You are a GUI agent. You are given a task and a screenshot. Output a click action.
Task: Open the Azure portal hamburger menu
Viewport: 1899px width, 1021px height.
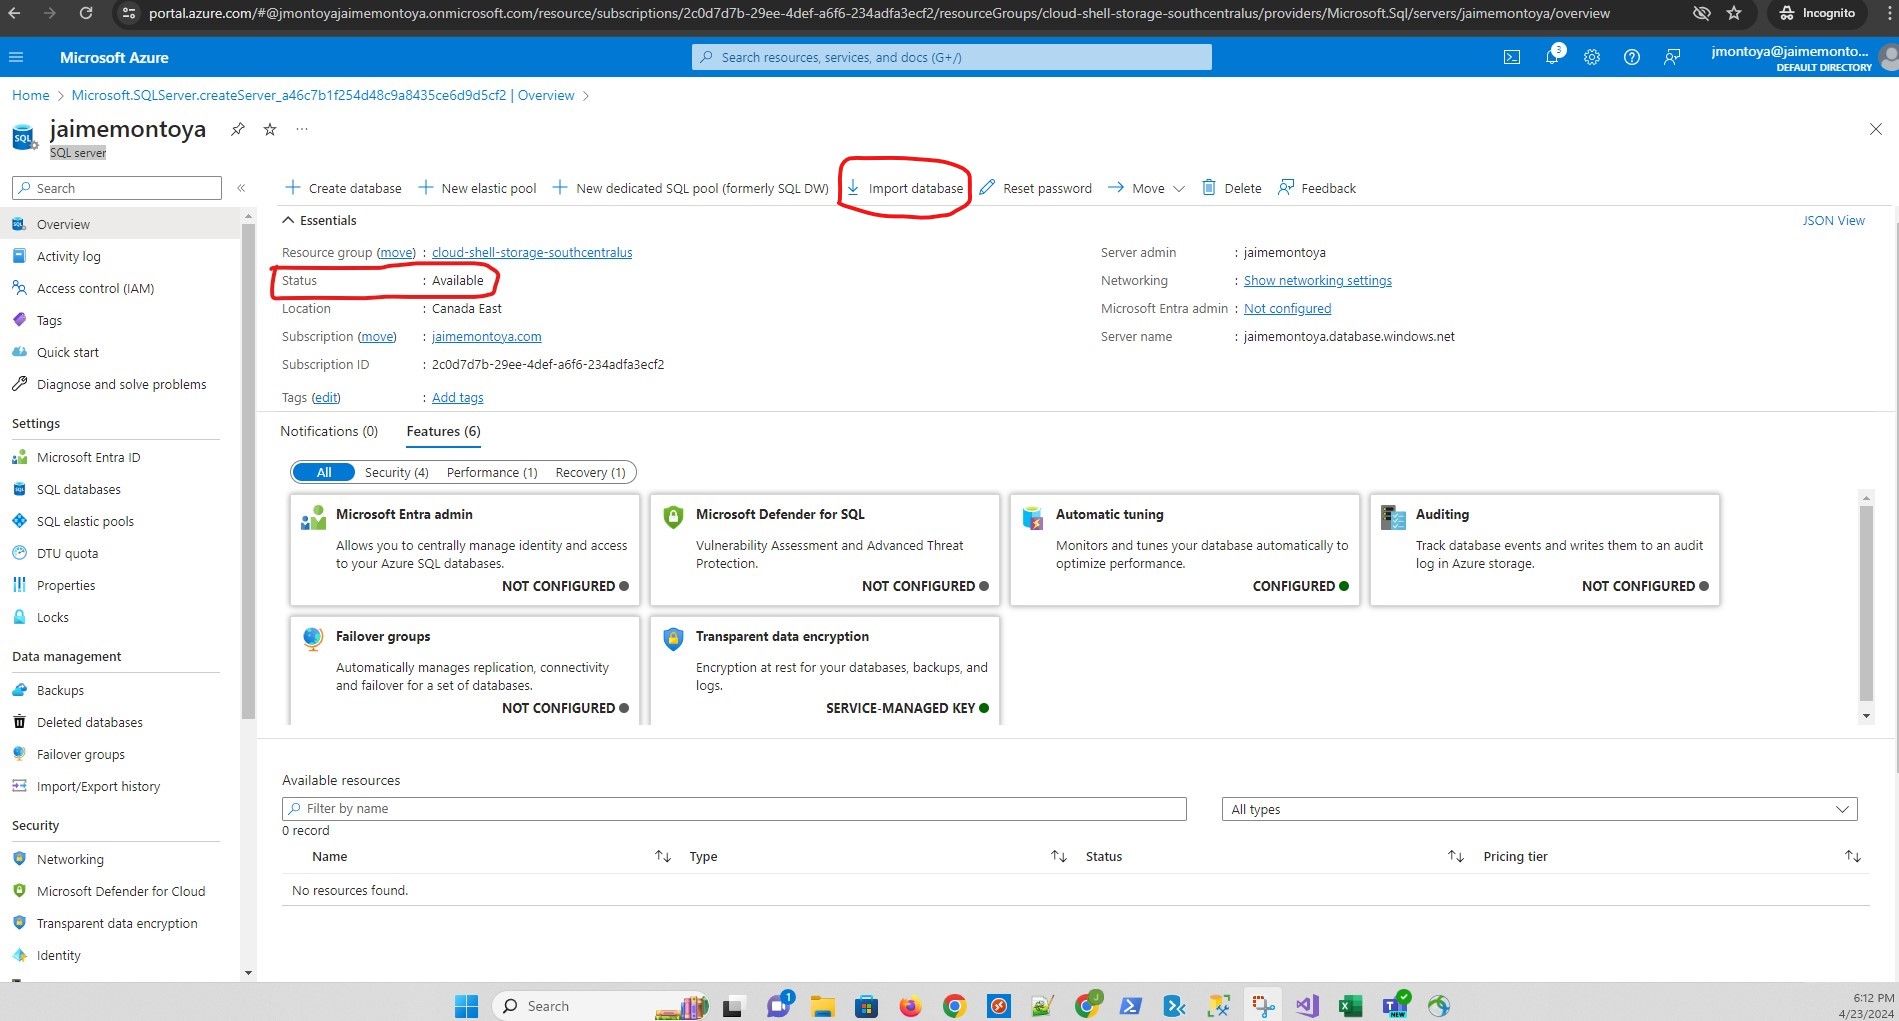click(16, 57)
